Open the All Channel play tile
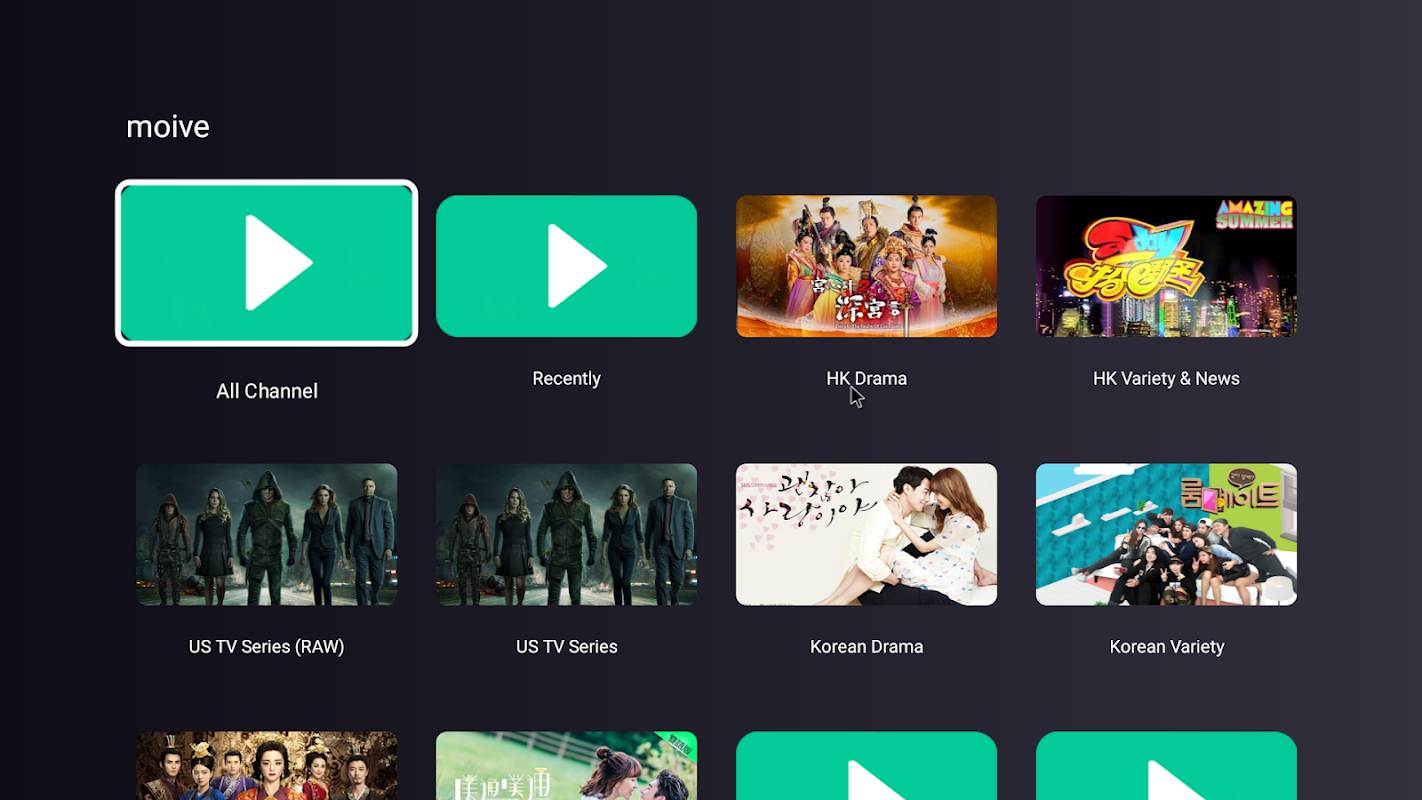1422x800 pixels. pos(266,263)
